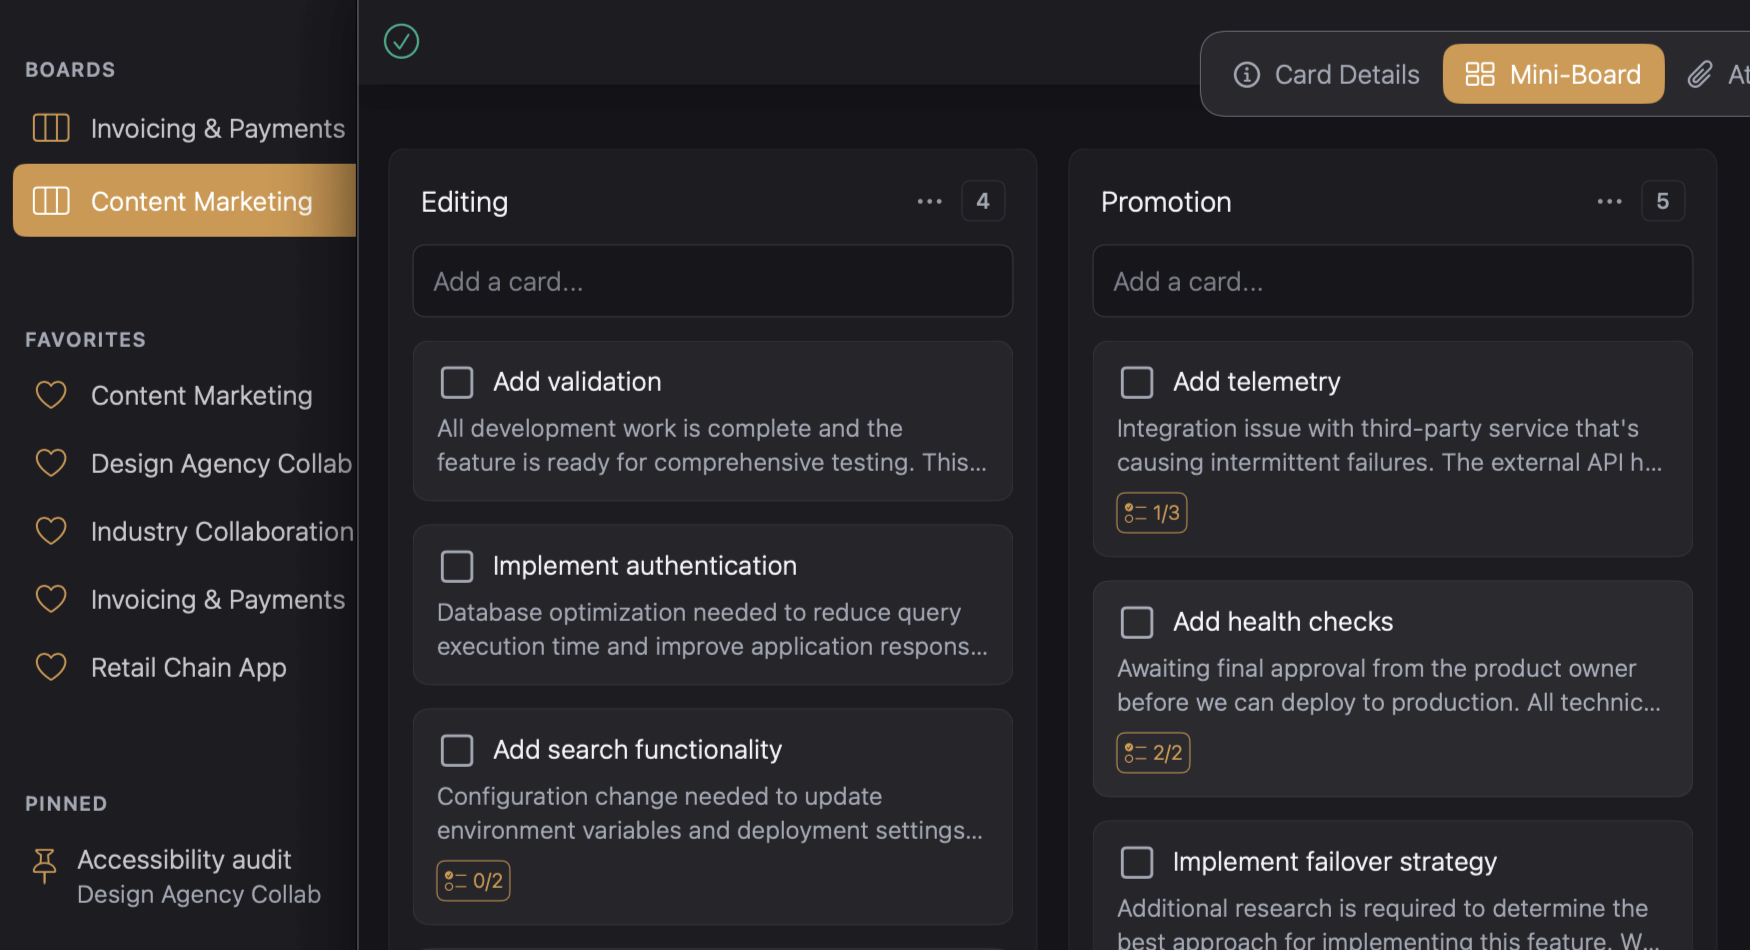This screenshot has height=950, width=1750.
Task: Select the Invoicing & Payments board icon
Action: [x=49, y=128]
